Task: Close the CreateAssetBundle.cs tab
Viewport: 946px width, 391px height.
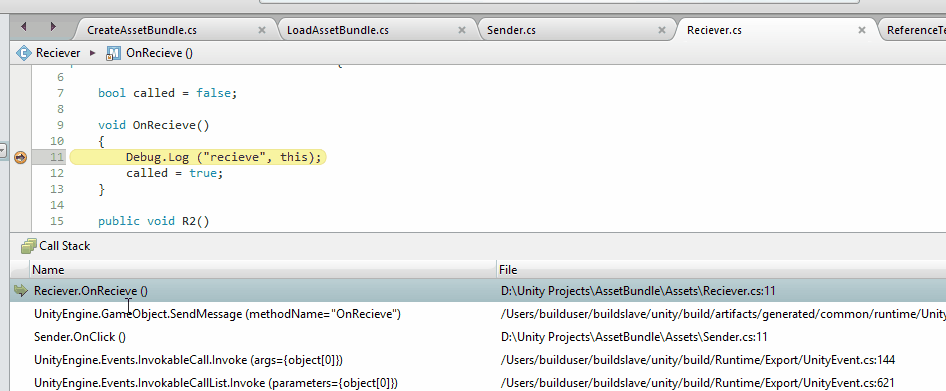Action: click(262, 30)
